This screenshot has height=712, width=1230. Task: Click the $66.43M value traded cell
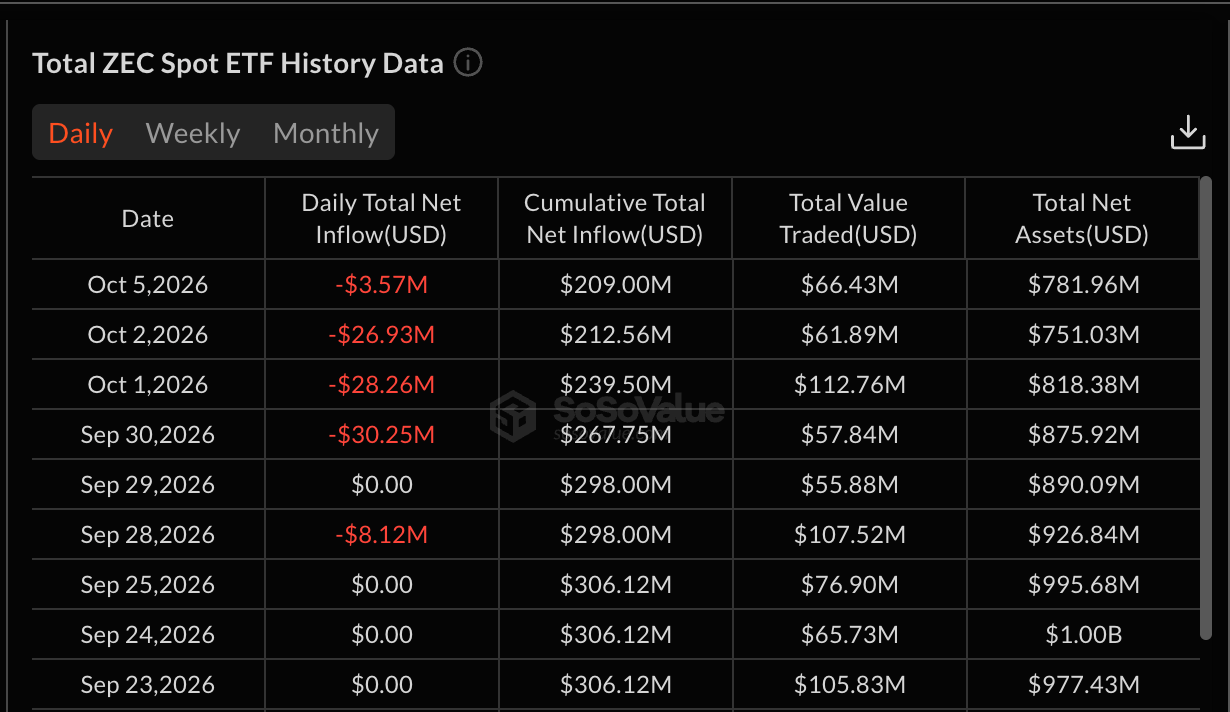(849, 285)
